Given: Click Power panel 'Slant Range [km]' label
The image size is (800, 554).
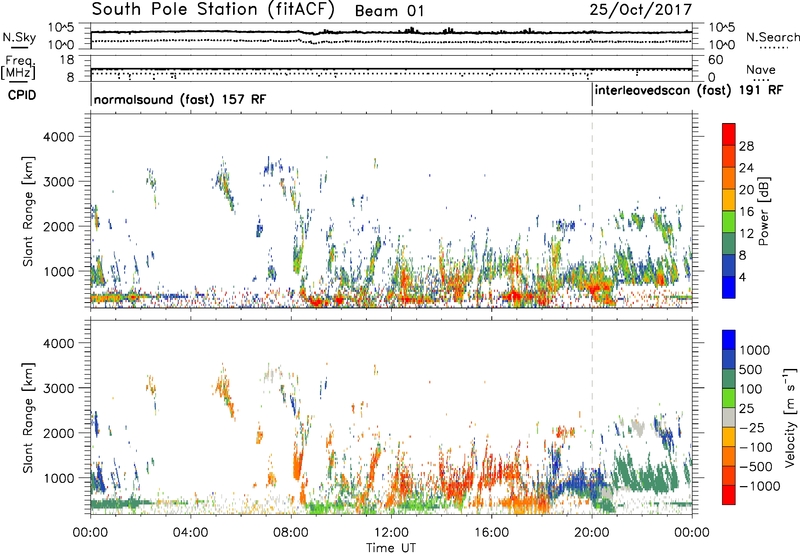Looking at the screenshot, I should click(x=29, y=211).
